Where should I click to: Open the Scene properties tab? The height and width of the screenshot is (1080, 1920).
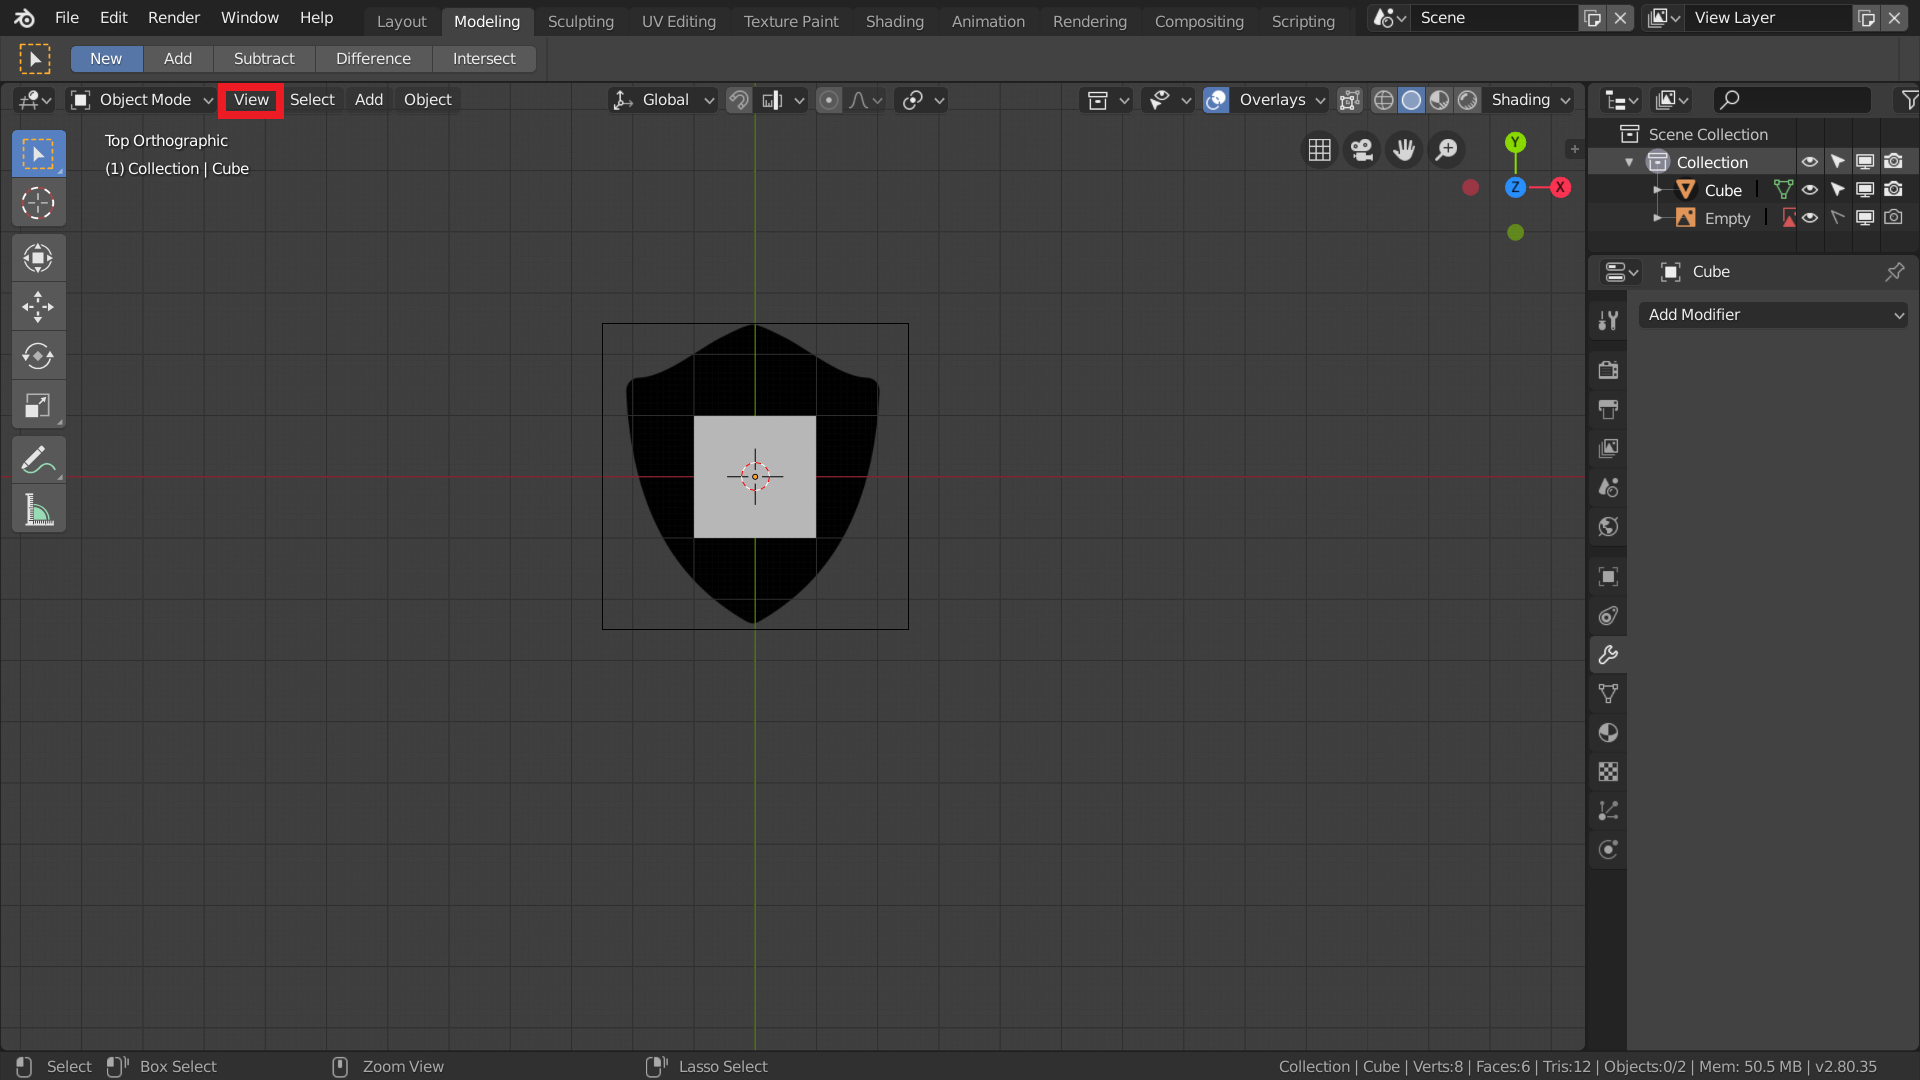pyautogui.click(x=1608, y=487)
